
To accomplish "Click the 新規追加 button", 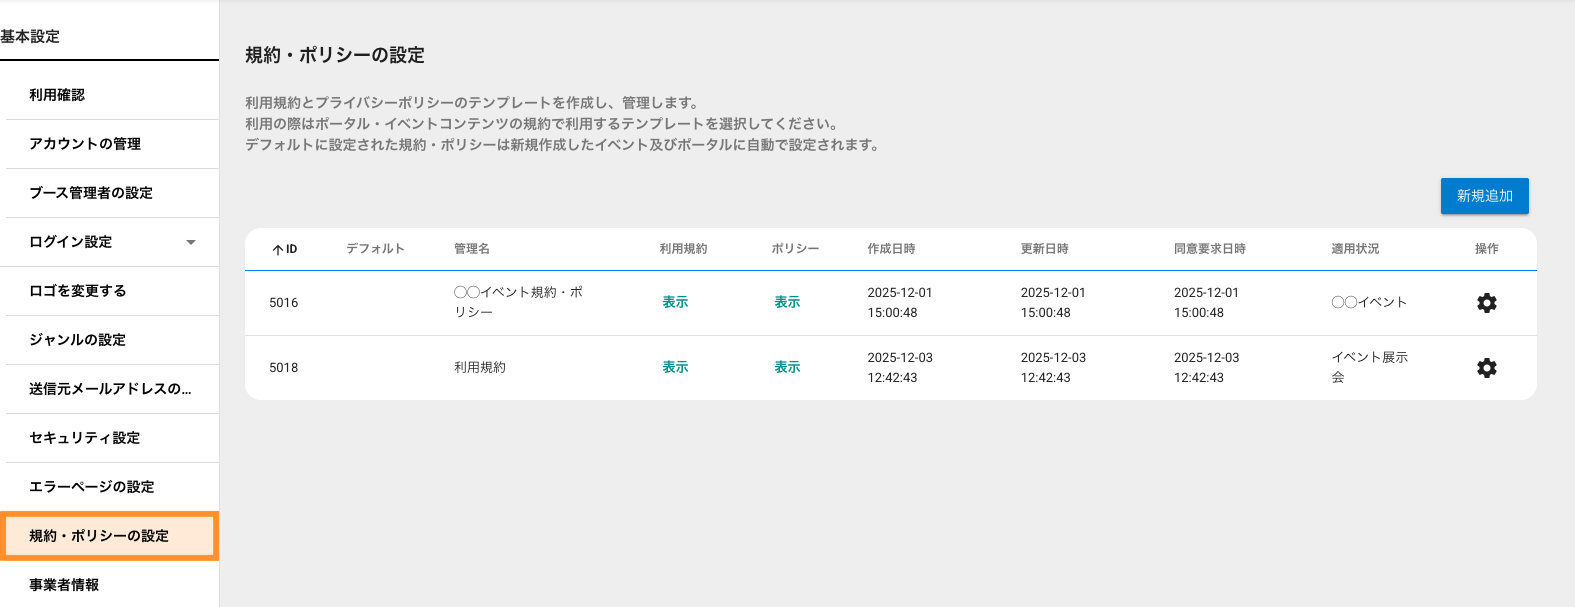I will pyautogui.click(x=1484, y=196).
